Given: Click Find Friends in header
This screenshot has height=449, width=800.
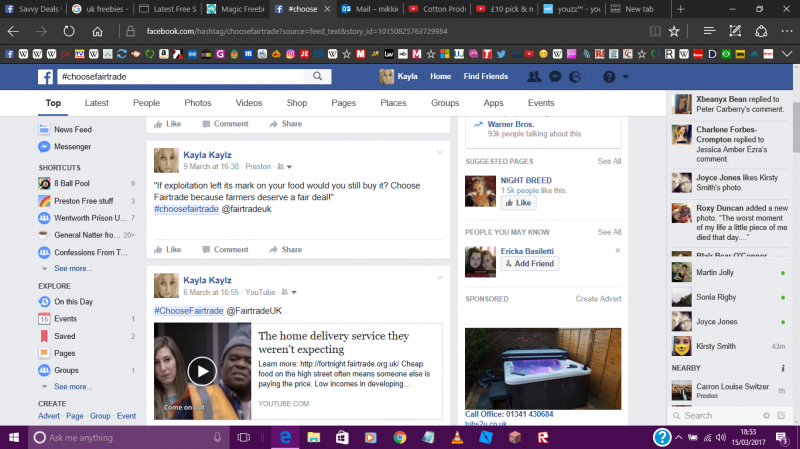Looking at the screenshot, I should tap(486, 77).
